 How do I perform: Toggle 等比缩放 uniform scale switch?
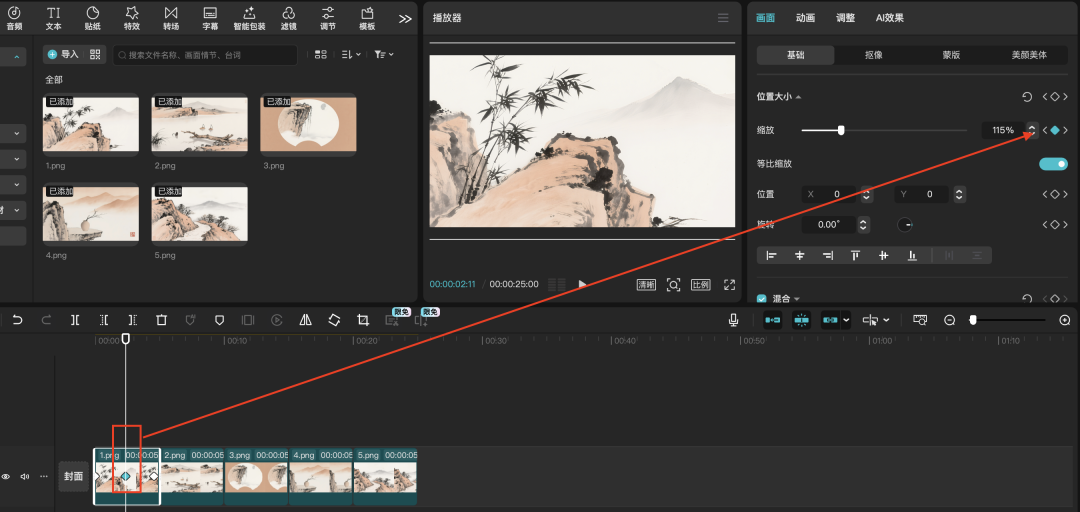point(1053,164)
